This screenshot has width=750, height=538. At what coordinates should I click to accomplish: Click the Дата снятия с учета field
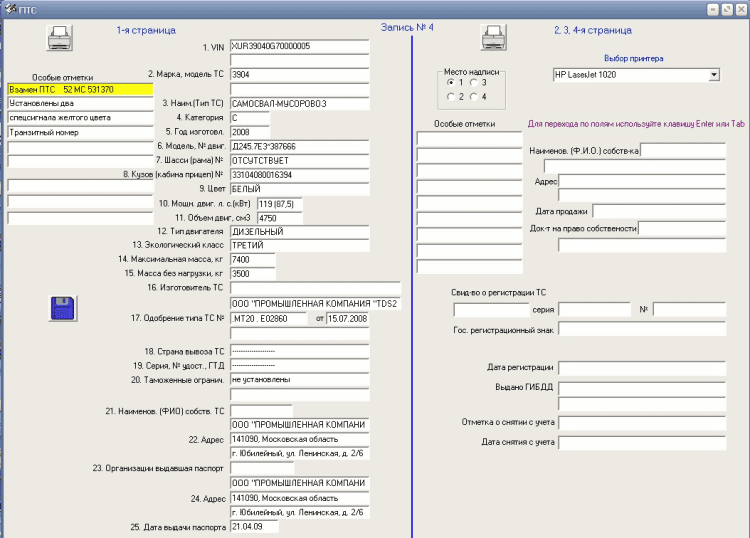(642, 442)
